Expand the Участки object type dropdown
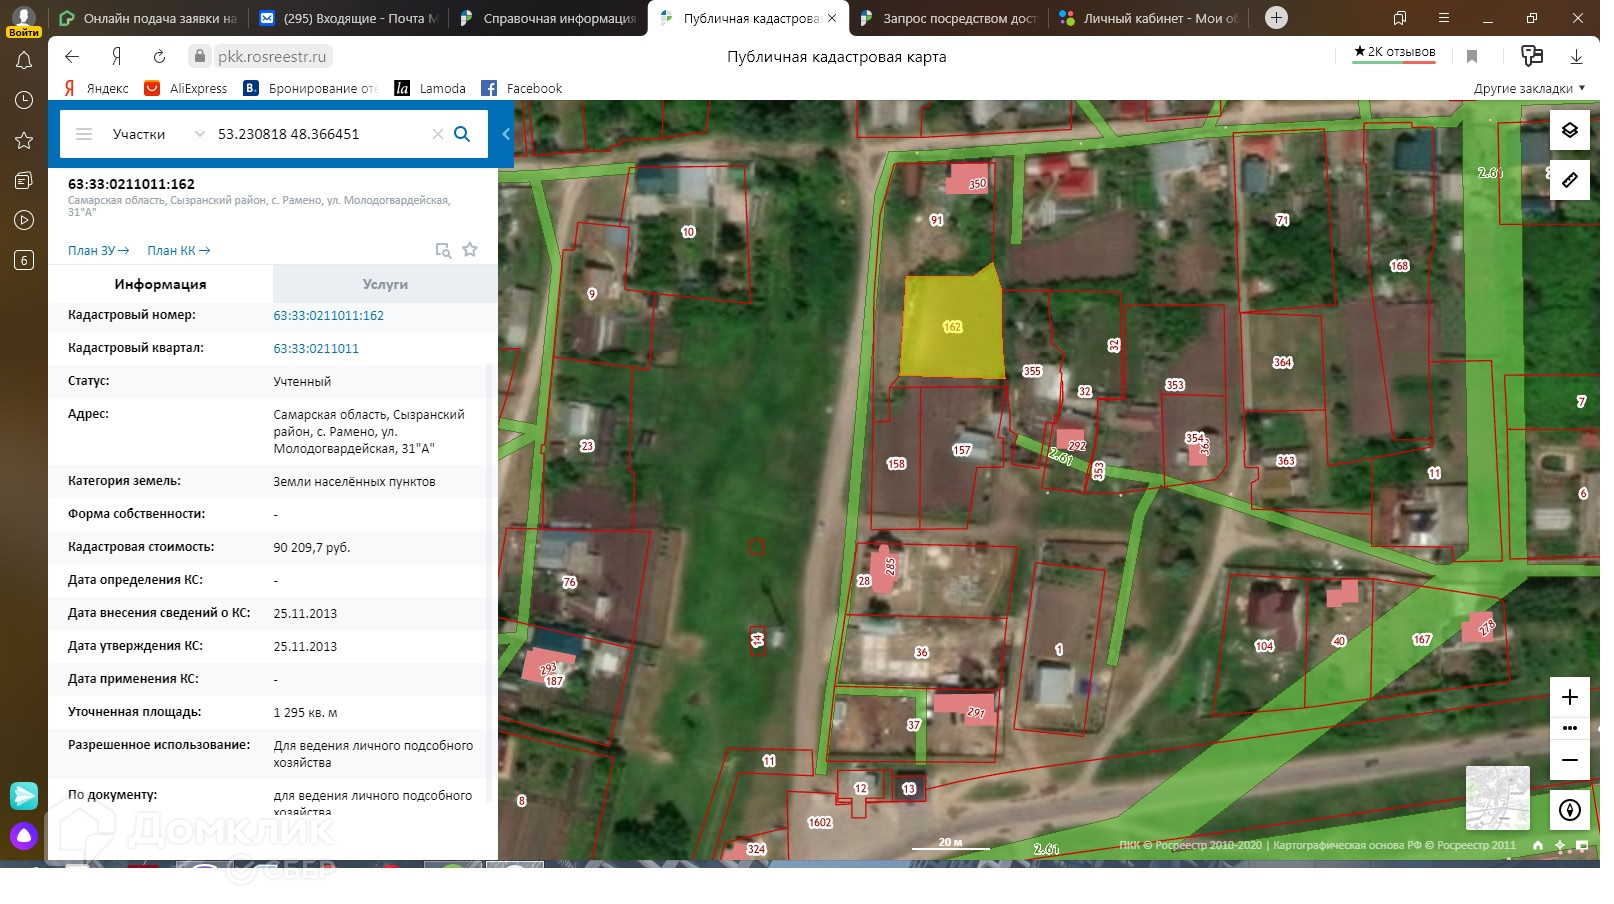 199,134
